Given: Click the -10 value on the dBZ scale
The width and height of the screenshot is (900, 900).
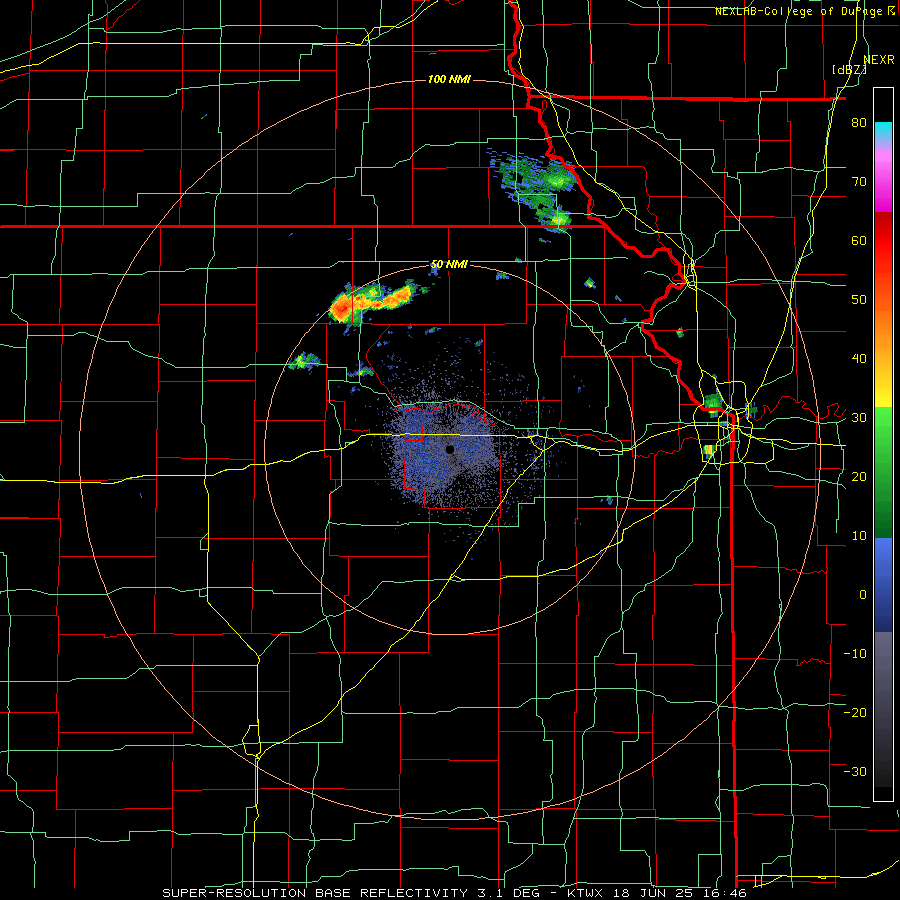Looking at the screenshot, I should (855, 654).
